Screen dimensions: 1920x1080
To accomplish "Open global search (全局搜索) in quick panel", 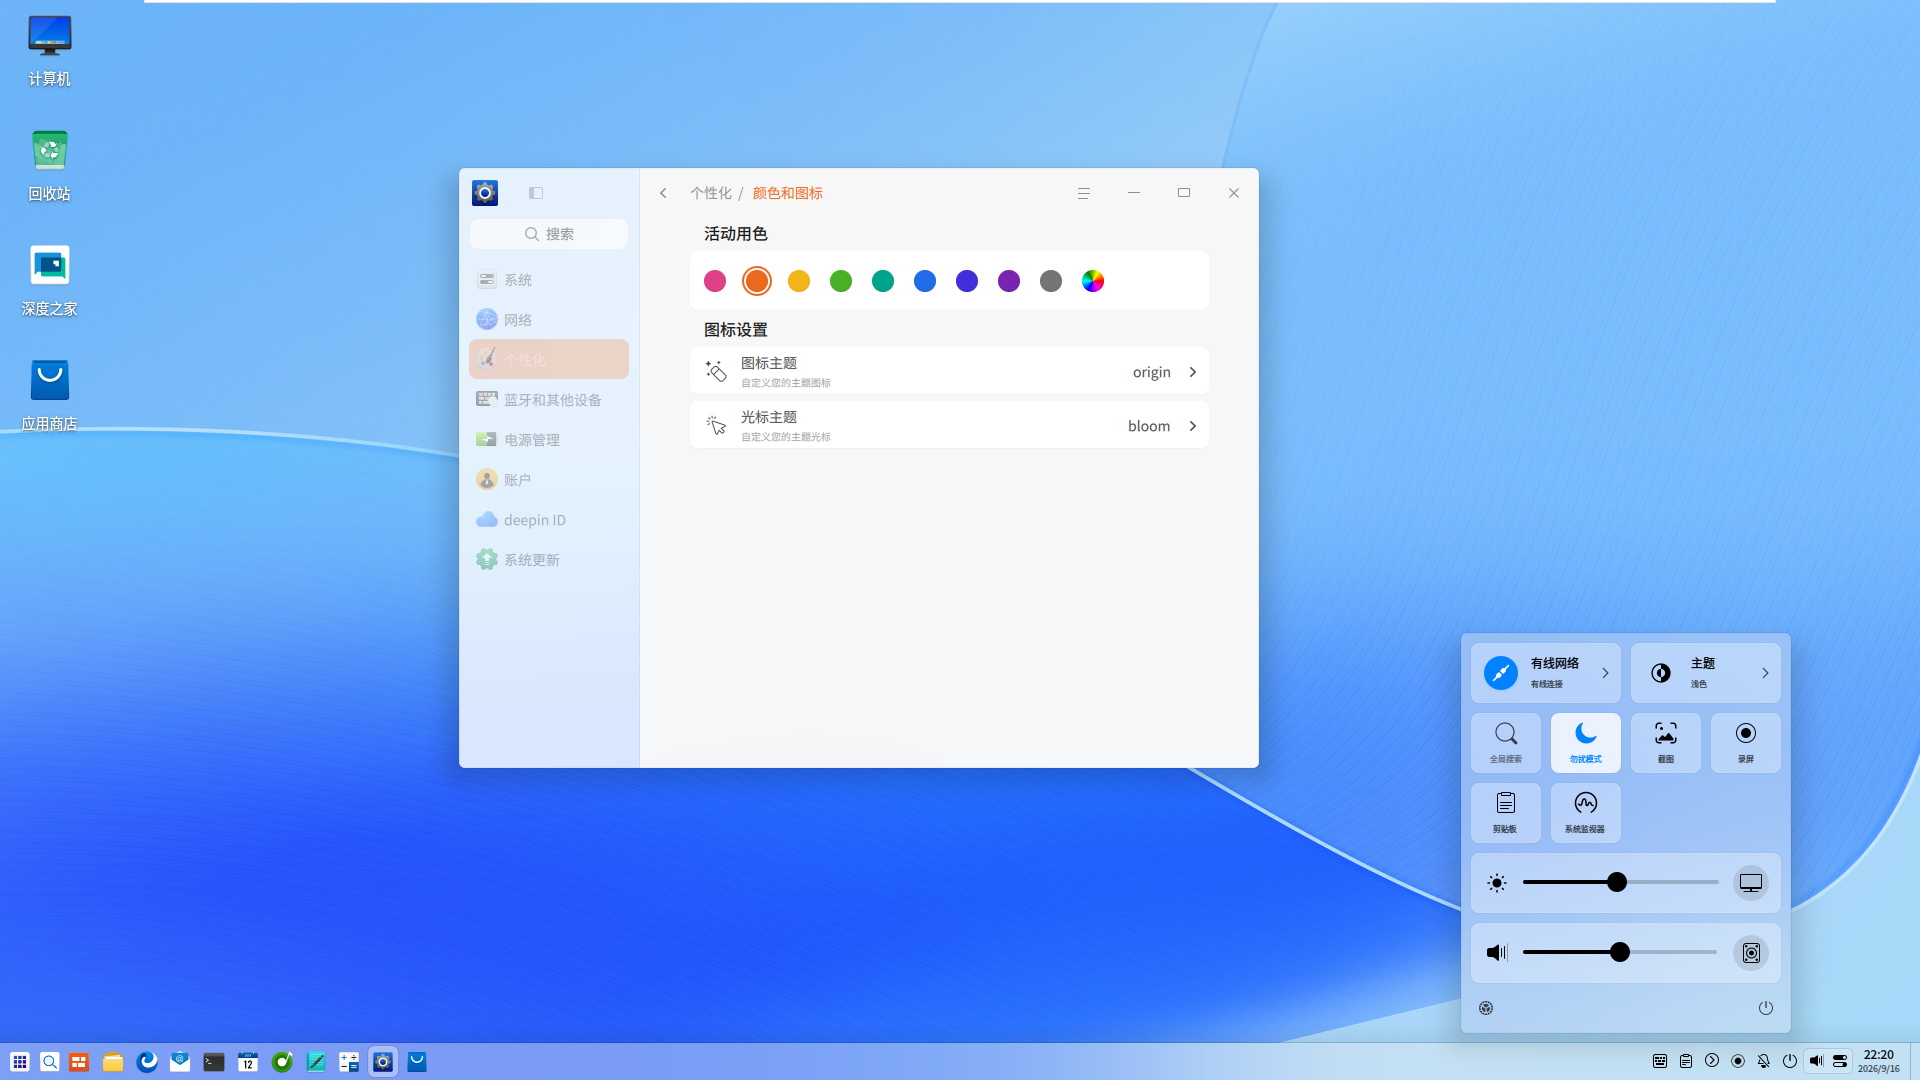I will (1505, 743).
